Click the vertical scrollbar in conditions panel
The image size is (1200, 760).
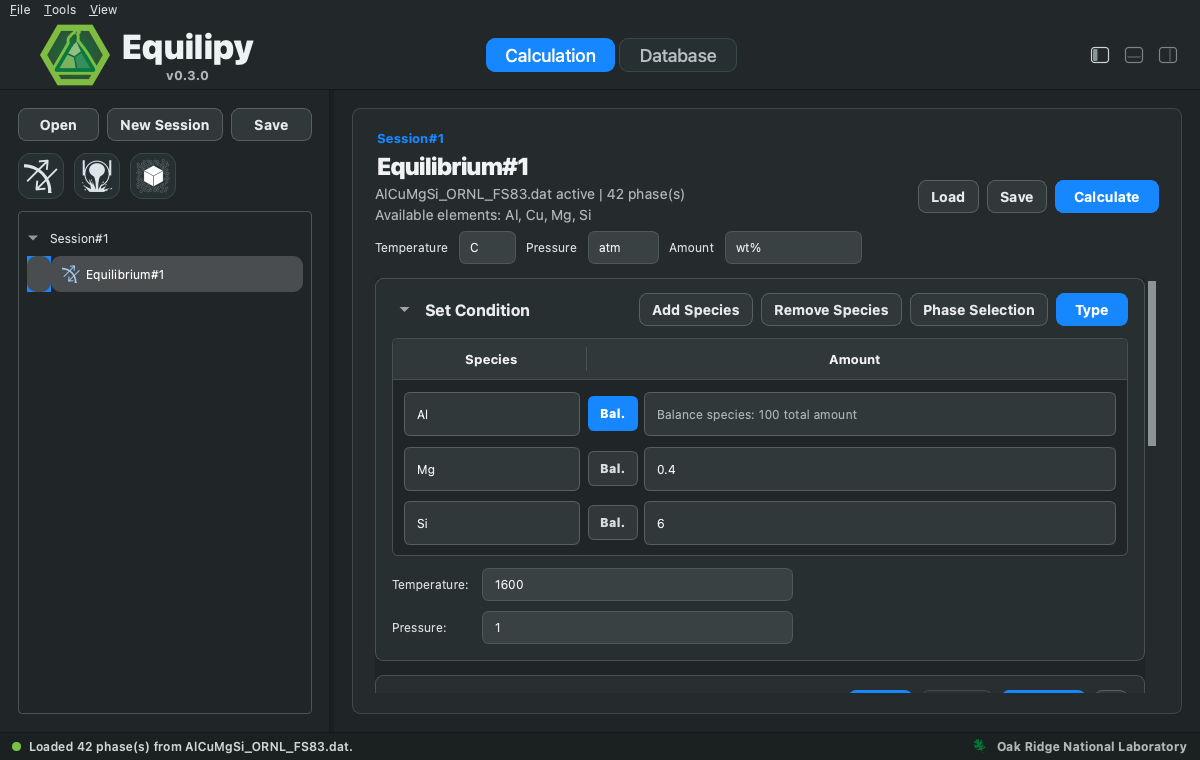coord(1152,364)
